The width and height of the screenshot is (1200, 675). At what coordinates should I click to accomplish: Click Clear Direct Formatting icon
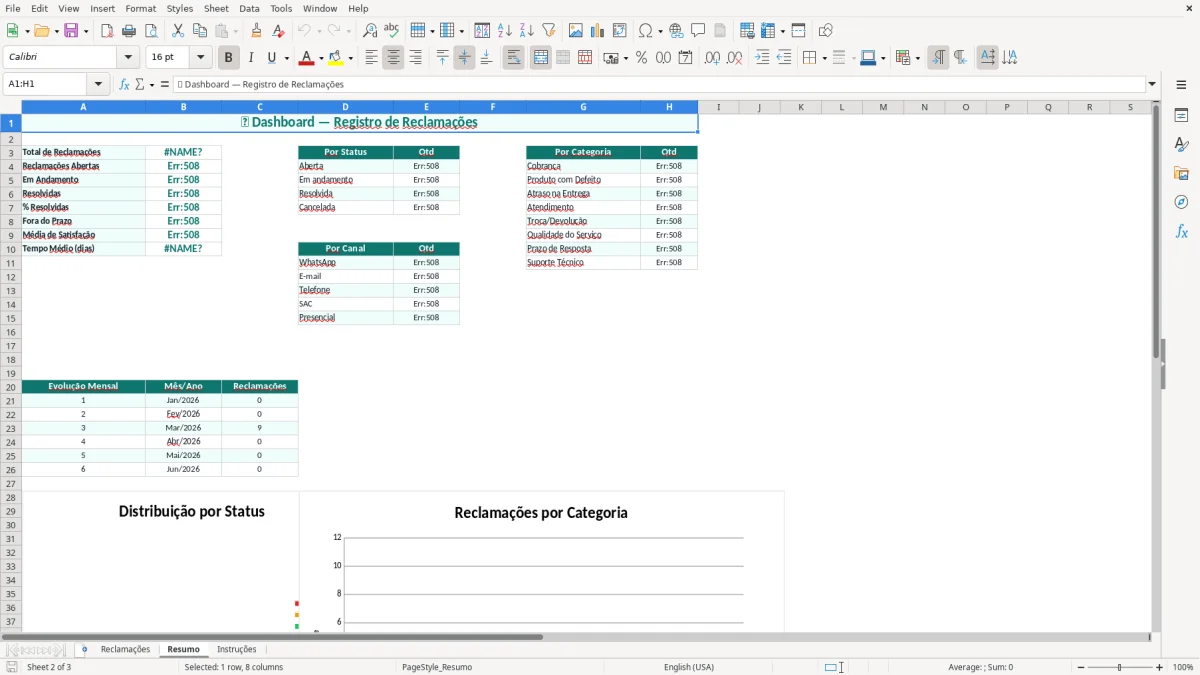(278, 31)
